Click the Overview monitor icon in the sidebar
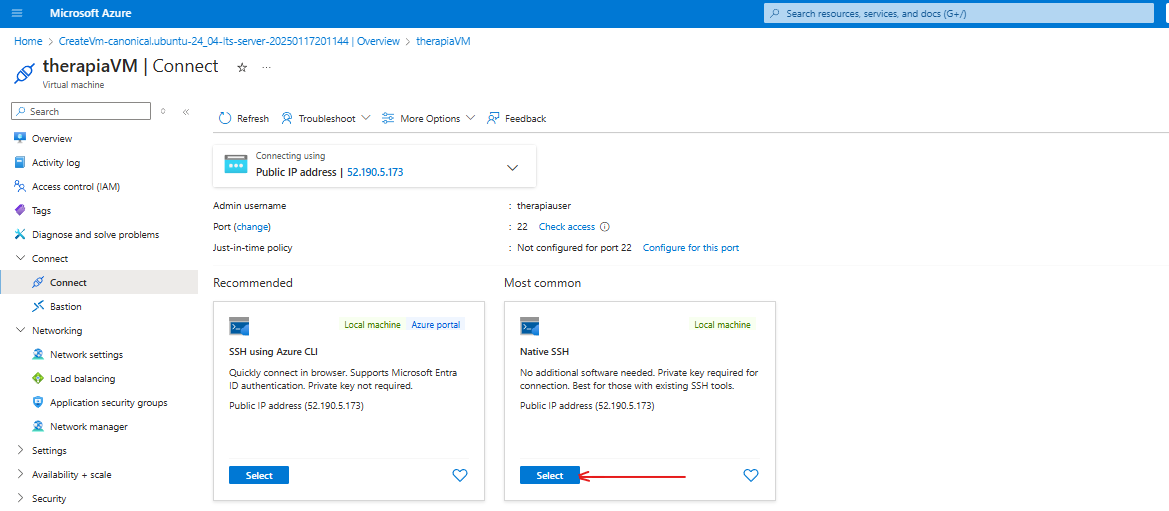This screenshot has width=1169, height=511. (x=20, y=138)
